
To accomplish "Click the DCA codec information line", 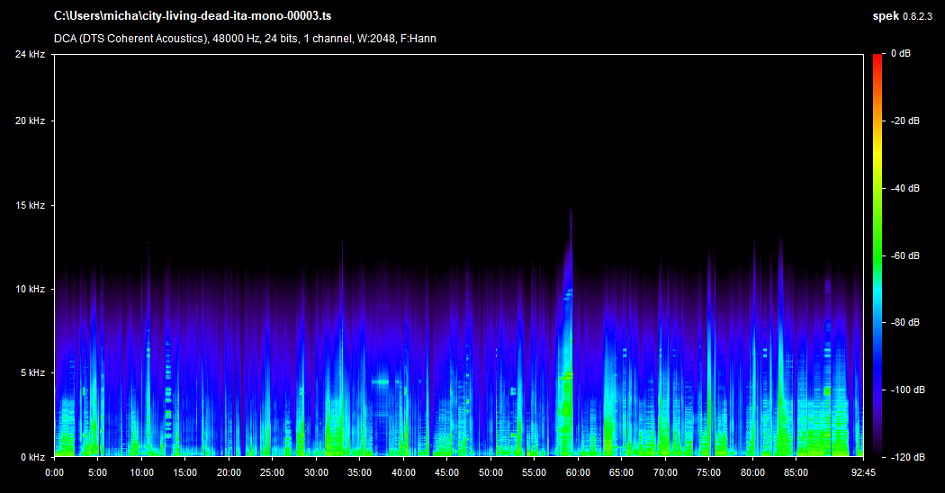I will 245,39.
